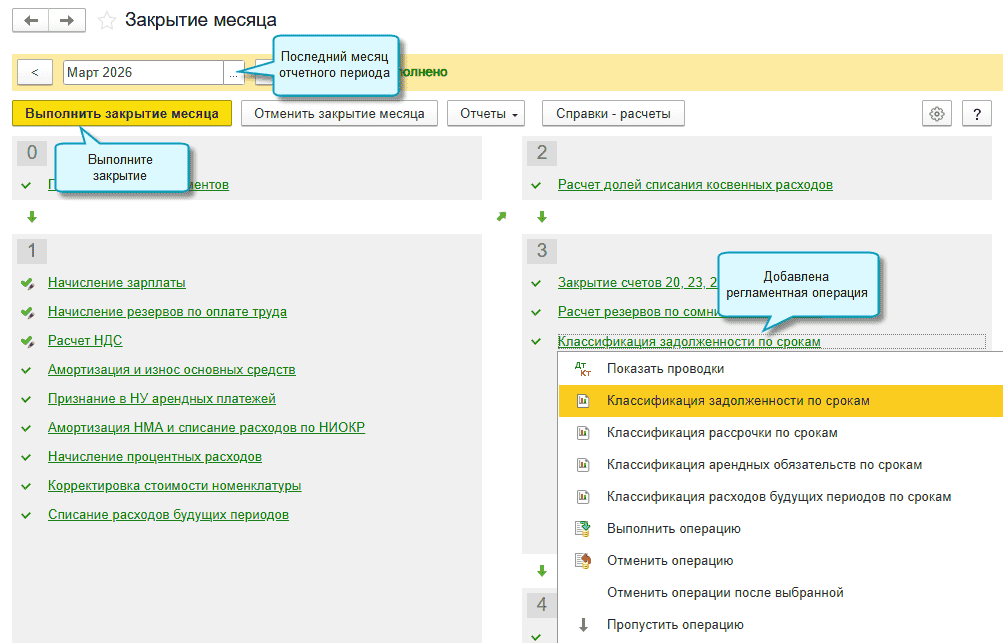Screen dimensions: 1003x643
Task: Click the forward navigation arrow
Action: tap(66, 20)
